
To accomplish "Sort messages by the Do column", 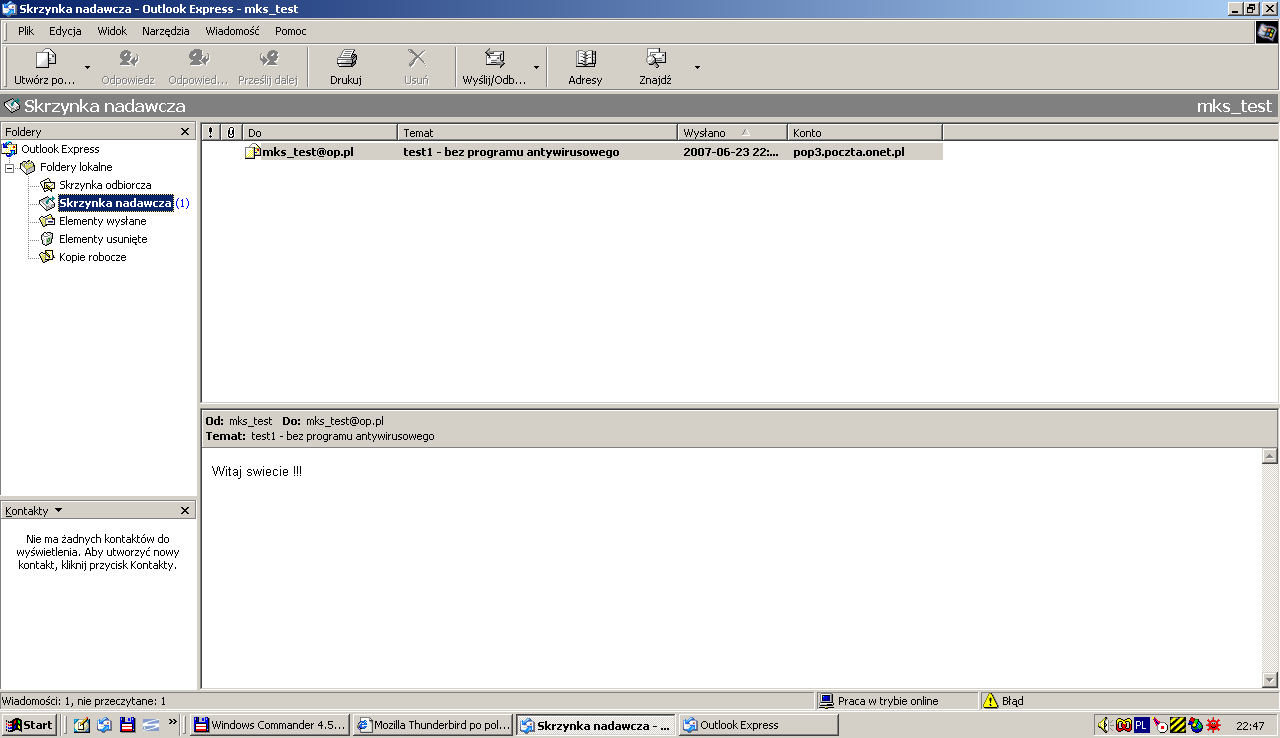I will 320,132.
